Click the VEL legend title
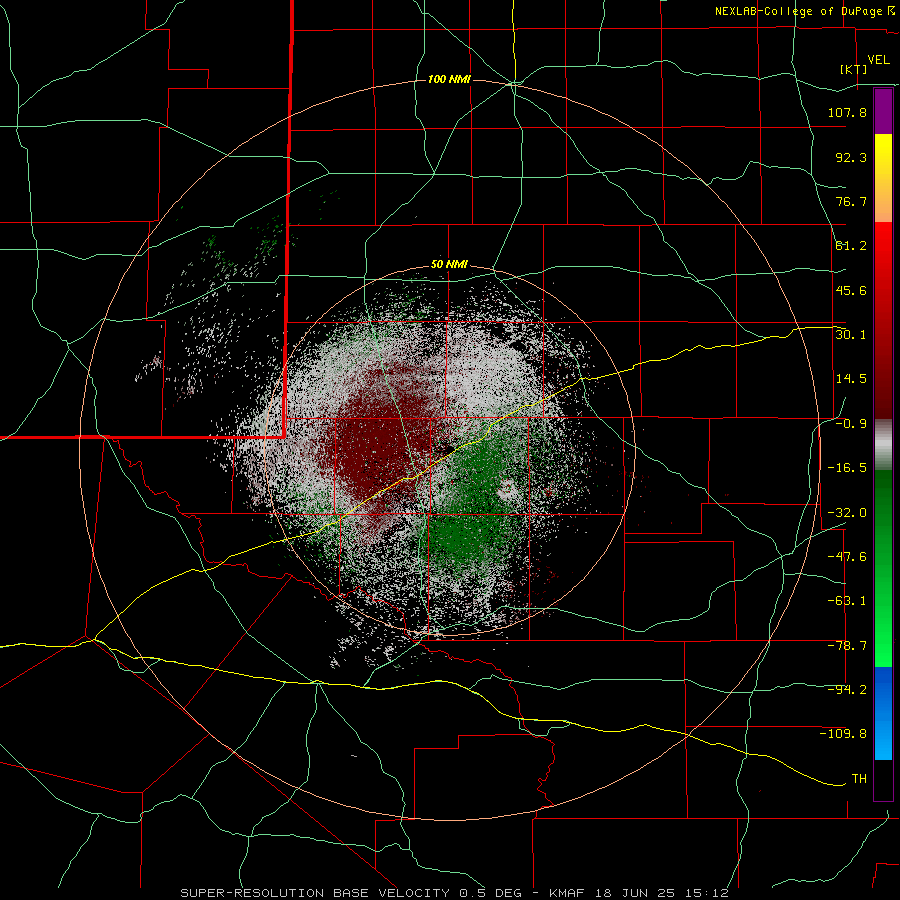The height and width of the screenshot is (900, 900). (x=879, y=60)
